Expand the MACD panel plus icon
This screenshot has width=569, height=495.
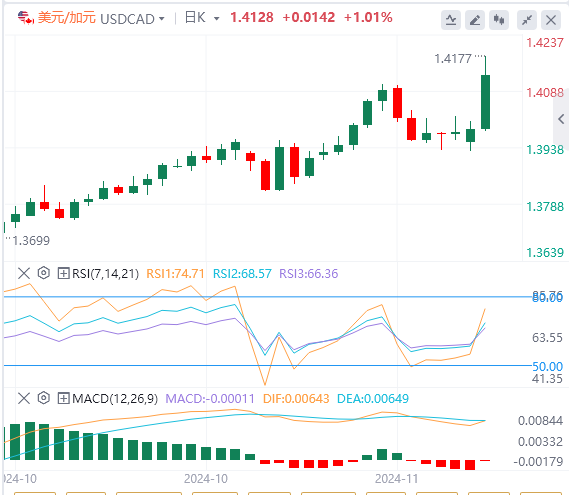pyautogui.click(x=63, y=398)
